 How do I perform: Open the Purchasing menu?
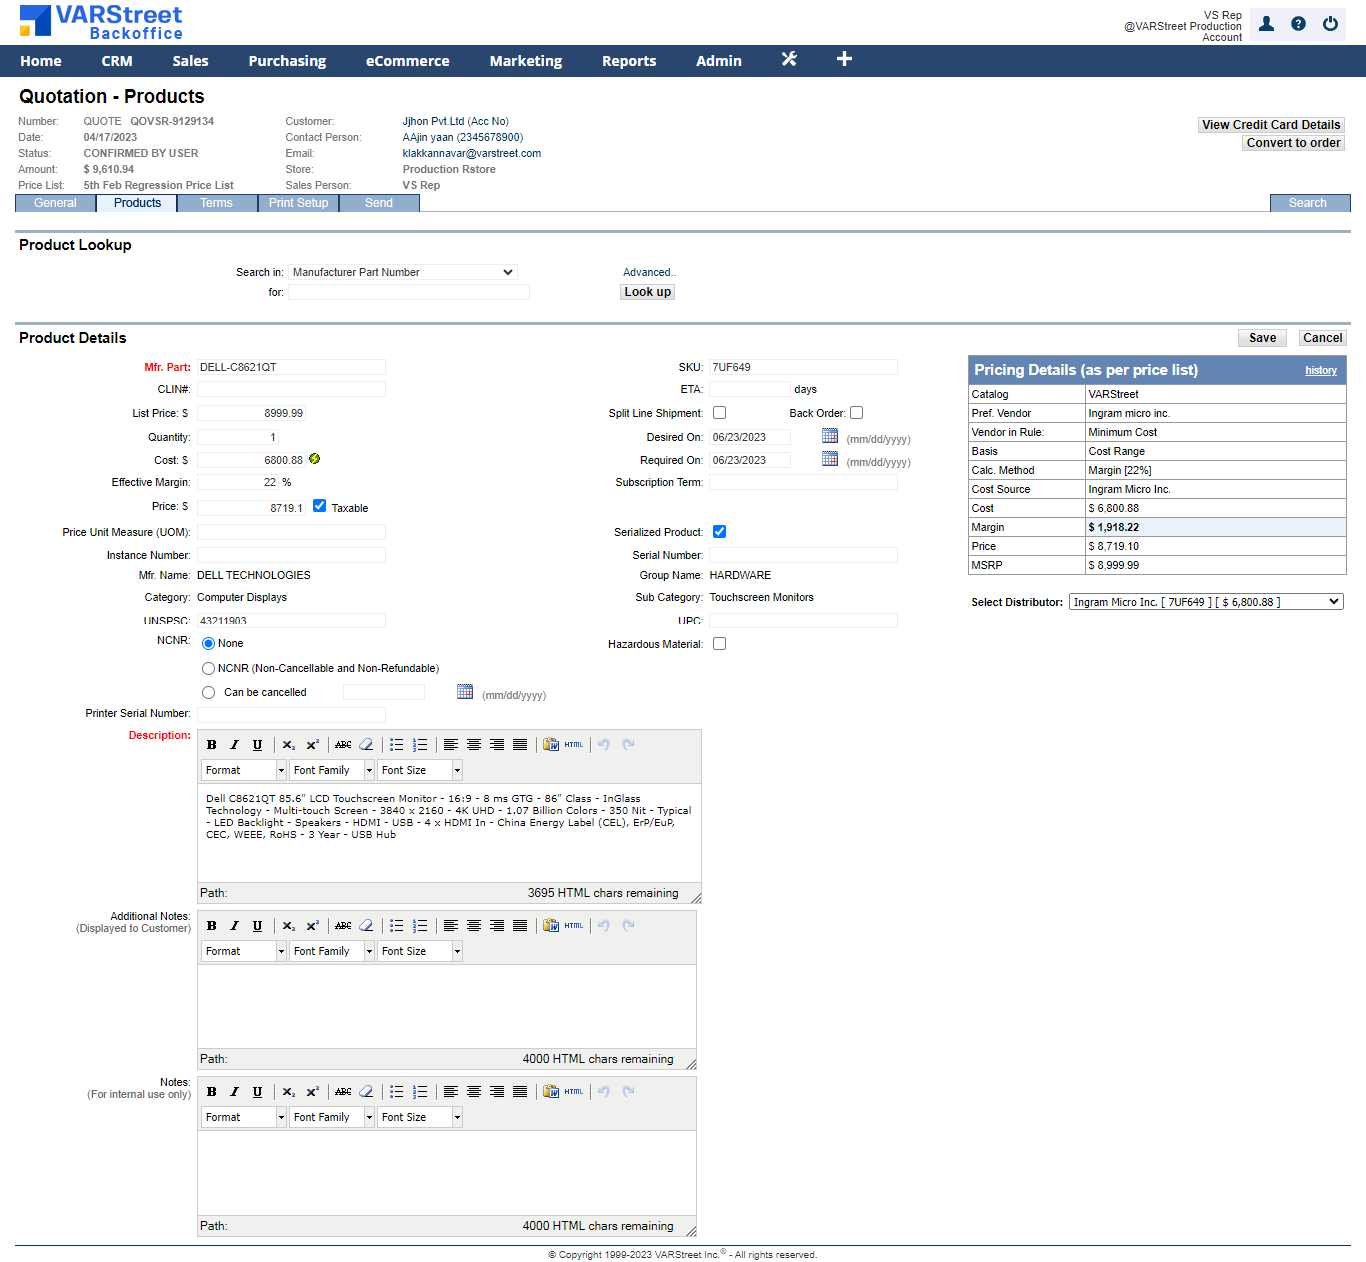(x=287, y=61)
